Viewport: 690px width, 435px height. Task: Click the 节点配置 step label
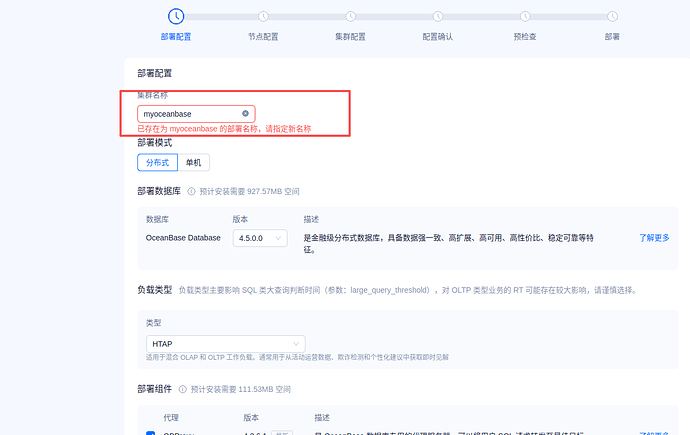pyautogui.click(x=263, y=37)
